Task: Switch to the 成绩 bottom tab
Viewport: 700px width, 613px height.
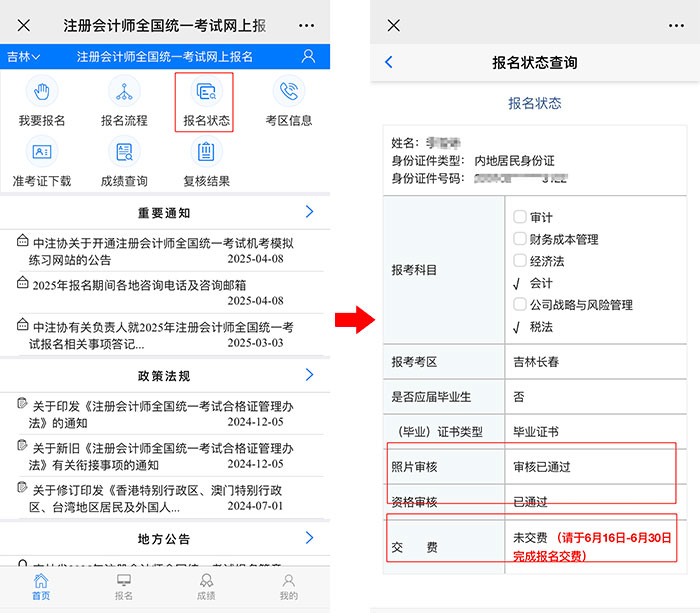Action: coord(206,586)
